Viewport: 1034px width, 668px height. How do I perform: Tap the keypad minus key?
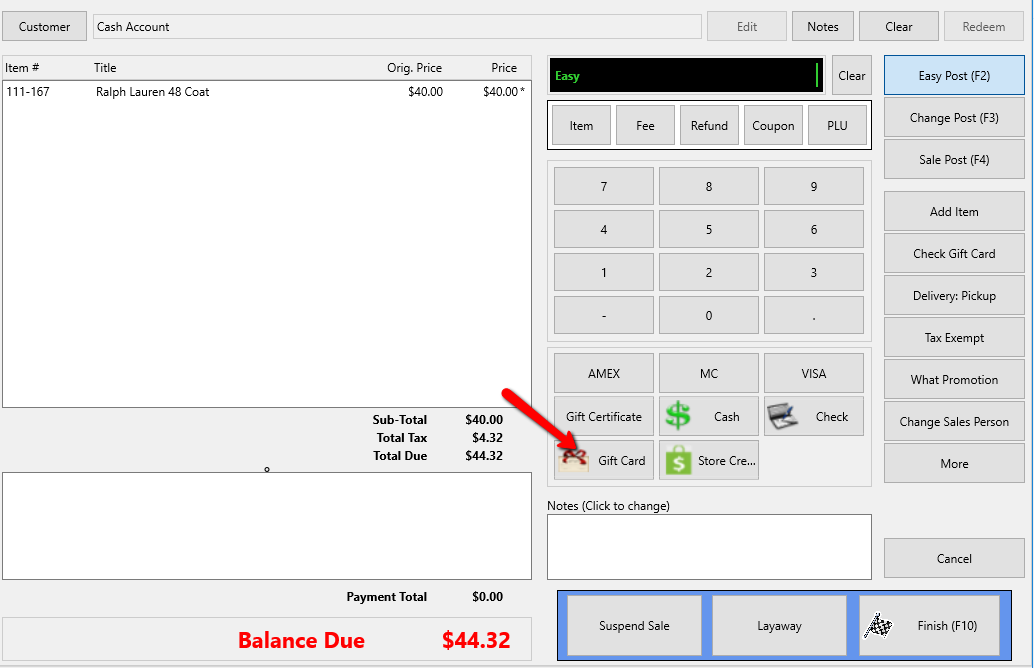[x=603, y=315]
